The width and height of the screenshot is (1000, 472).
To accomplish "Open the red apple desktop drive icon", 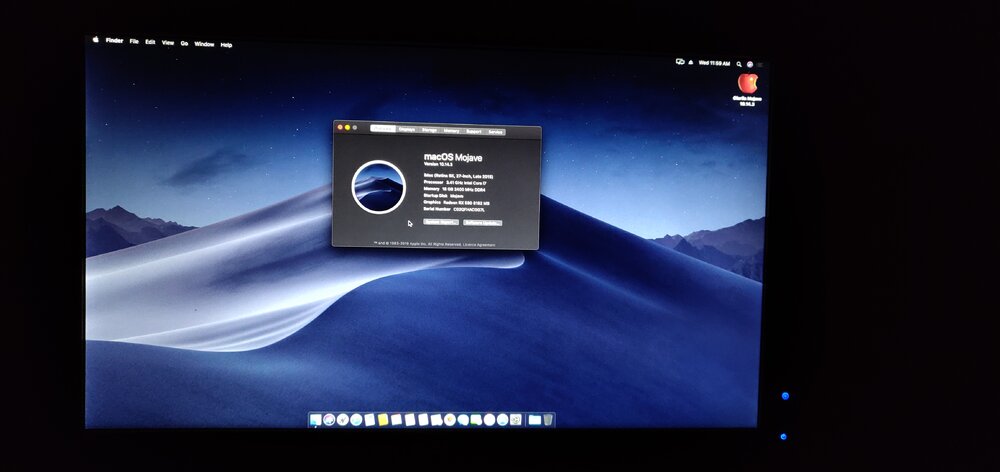I will (x=747, y=84).
